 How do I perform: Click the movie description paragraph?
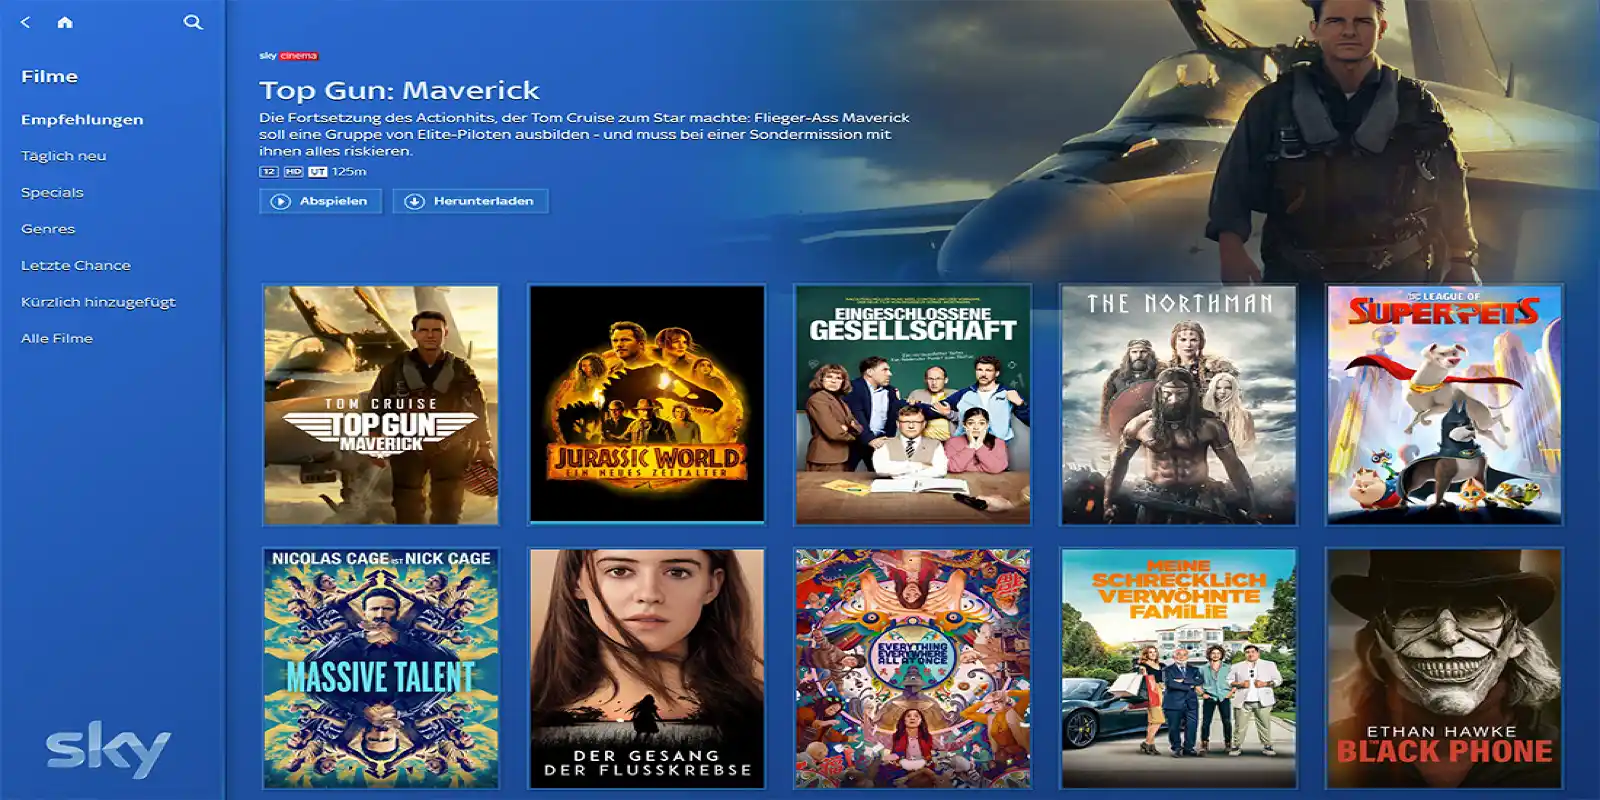click(x=584, y=134)
